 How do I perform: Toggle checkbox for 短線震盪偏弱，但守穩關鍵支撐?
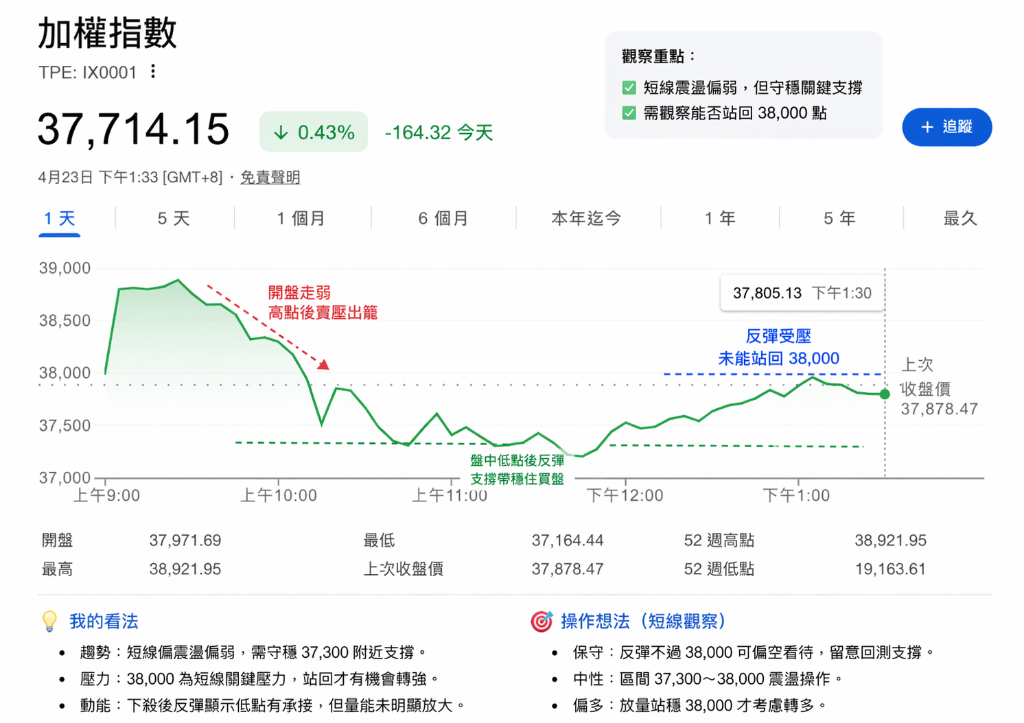coord(629,88)
